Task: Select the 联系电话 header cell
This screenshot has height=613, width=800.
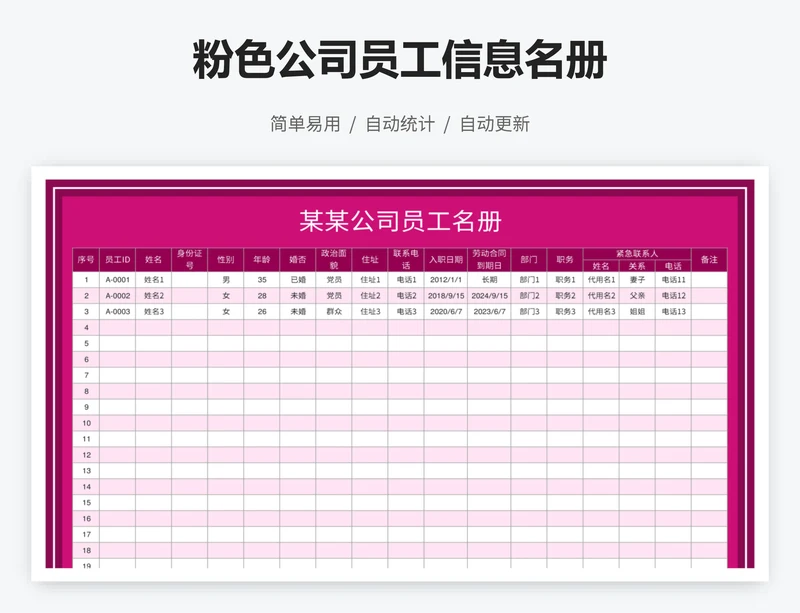Action: (x=406, y=260)
